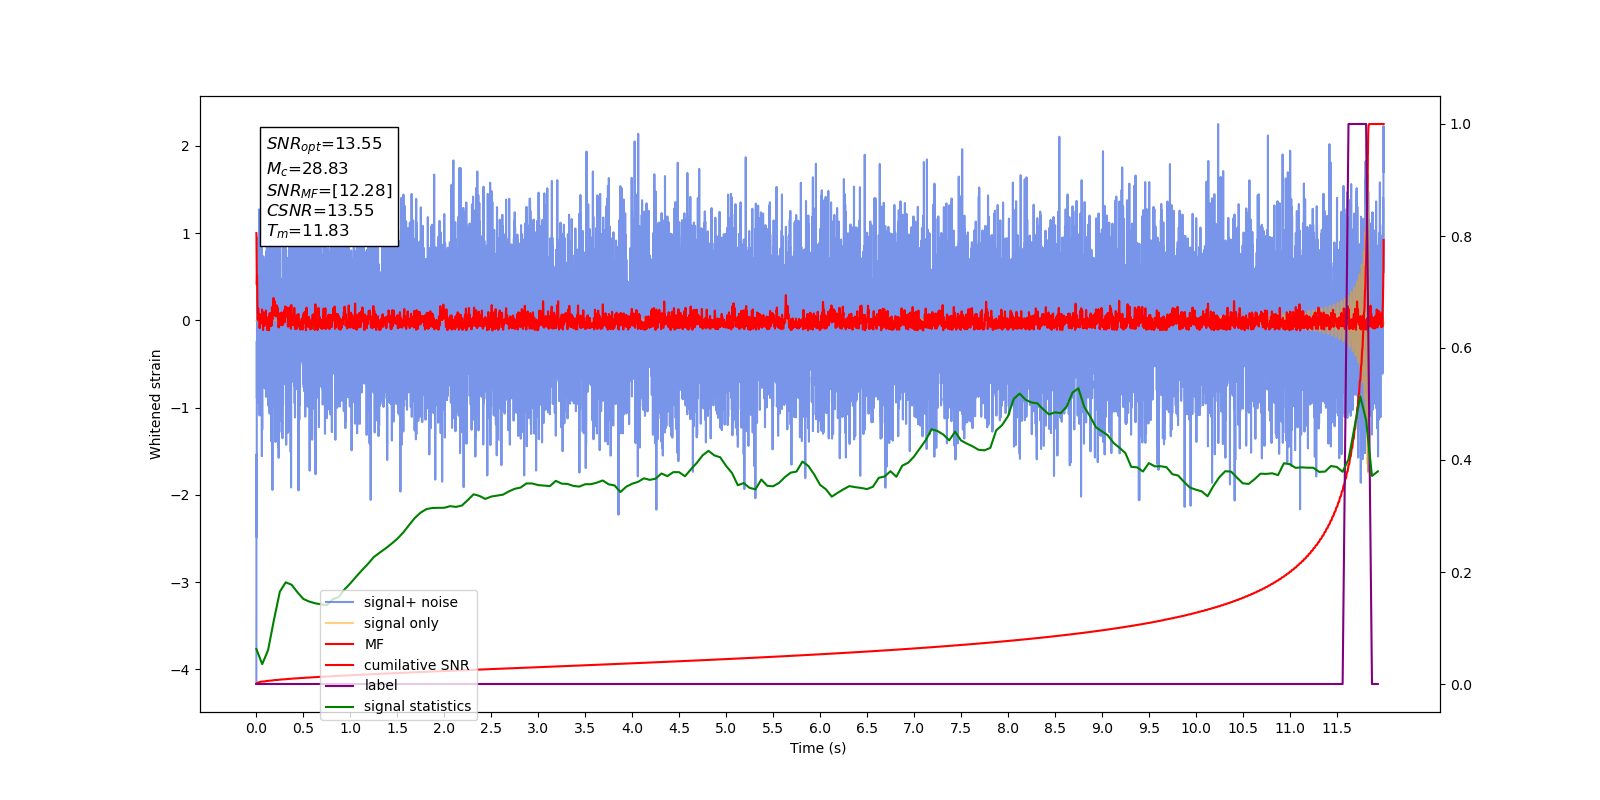Click the left y-axis tick label −4
This screenshot has height=800, width=1600.
pos(180,670)
